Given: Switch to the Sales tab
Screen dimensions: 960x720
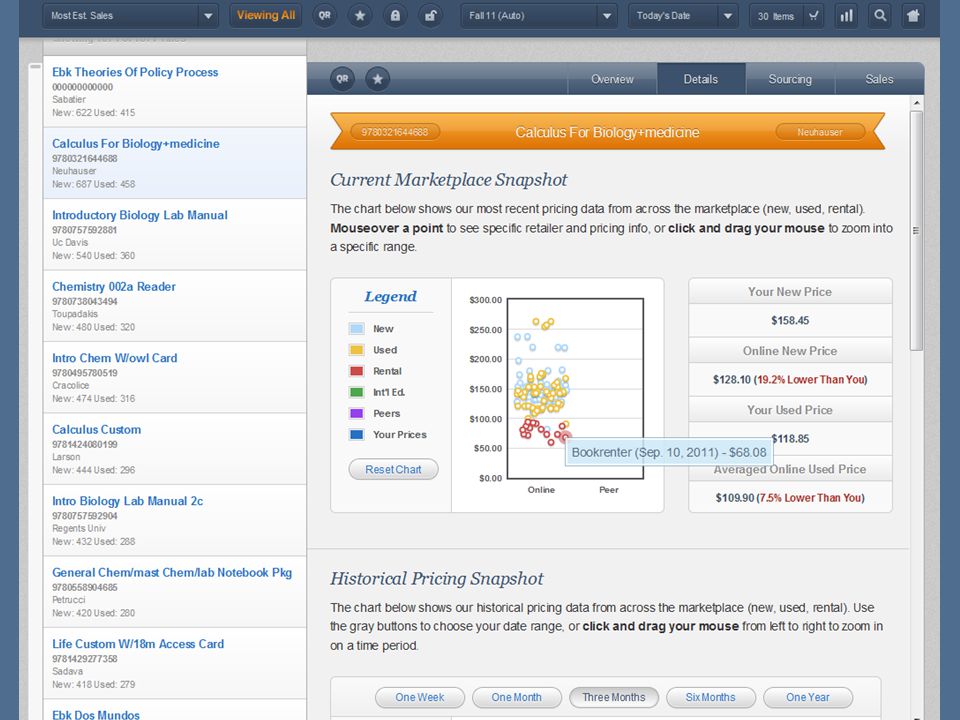Looking at the screenshot, I should tap(879, 79).
